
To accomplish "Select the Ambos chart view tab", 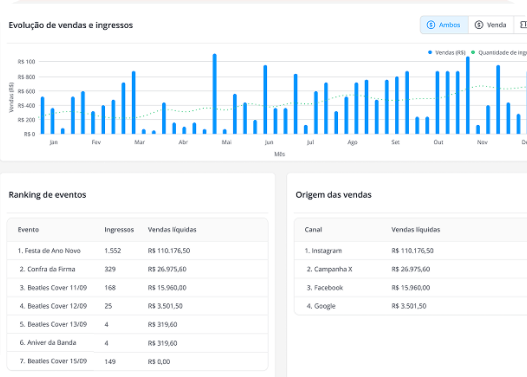I will (x=444, y=25).
